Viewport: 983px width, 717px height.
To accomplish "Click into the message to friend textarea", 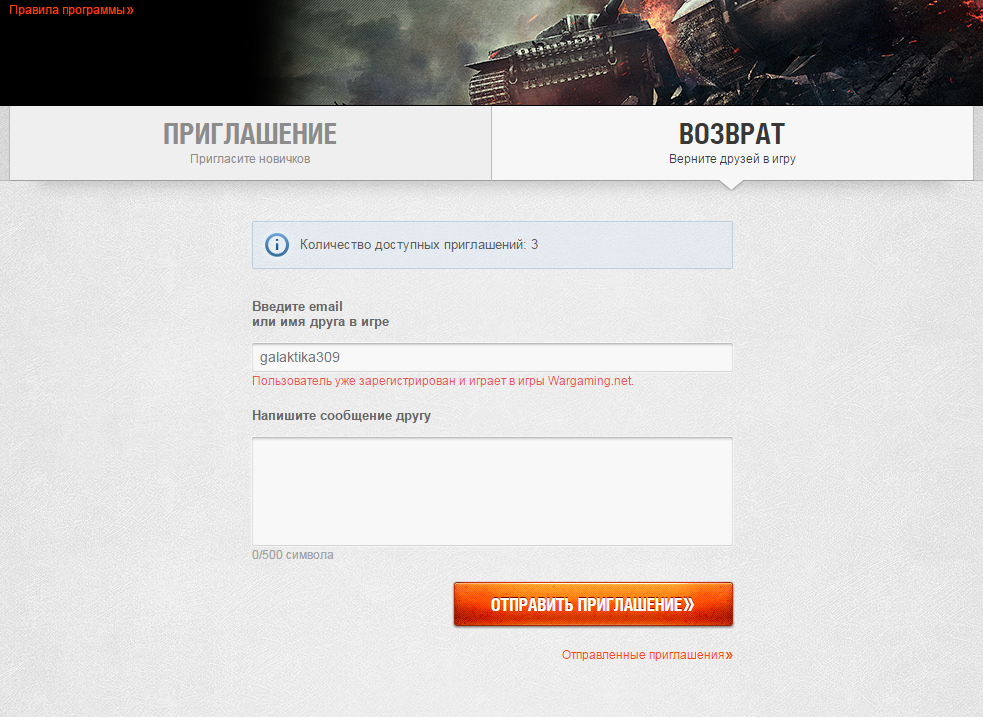I will [492, 491].
